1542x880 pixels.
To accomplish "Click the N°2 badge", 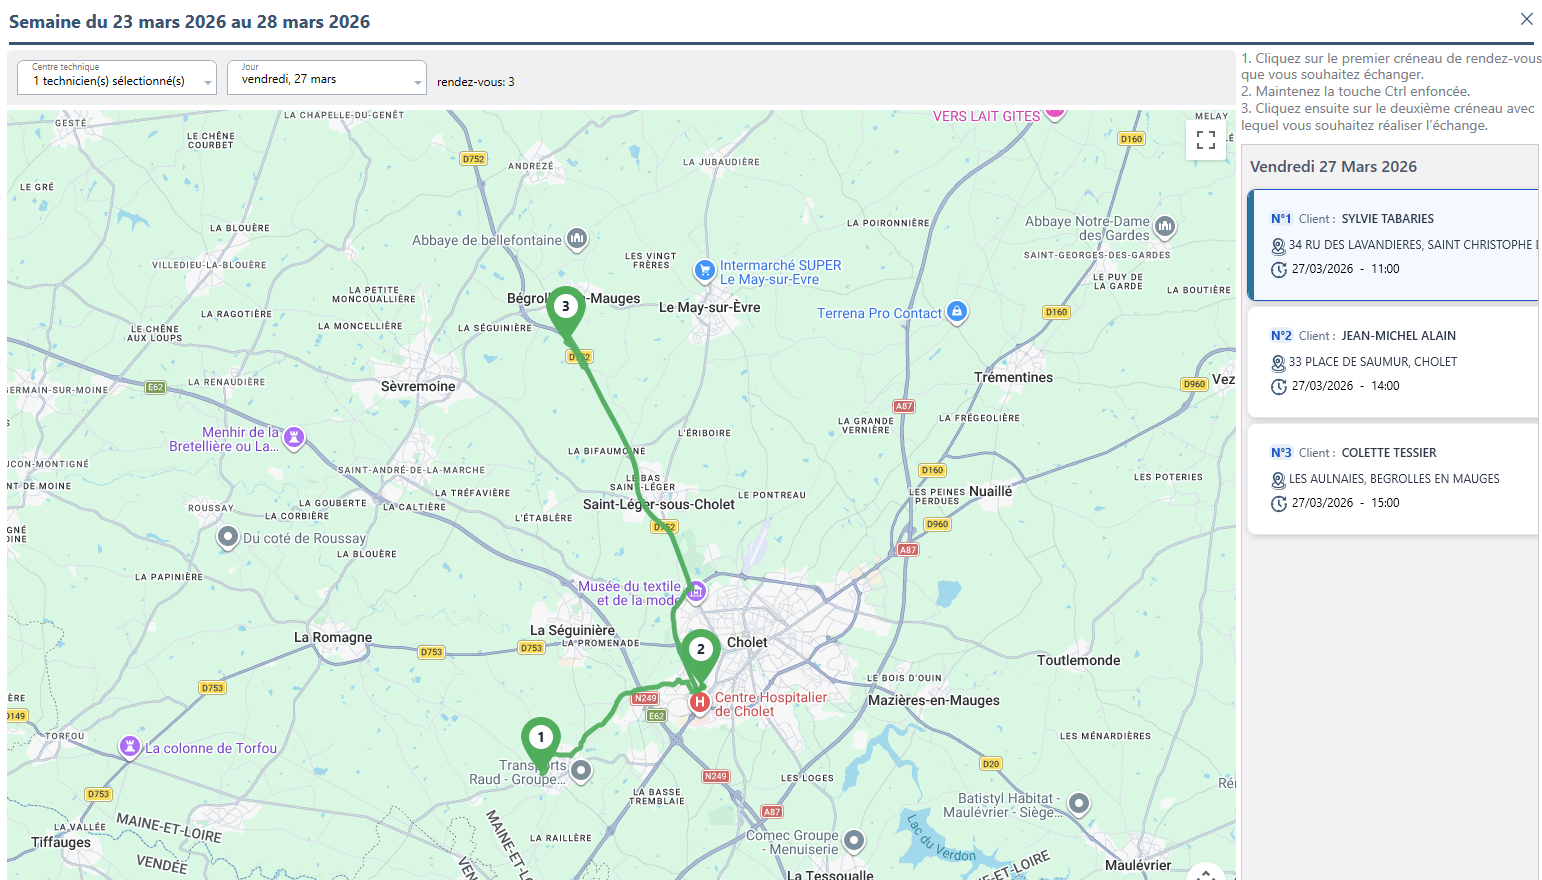I will (x=1281, y=336).
